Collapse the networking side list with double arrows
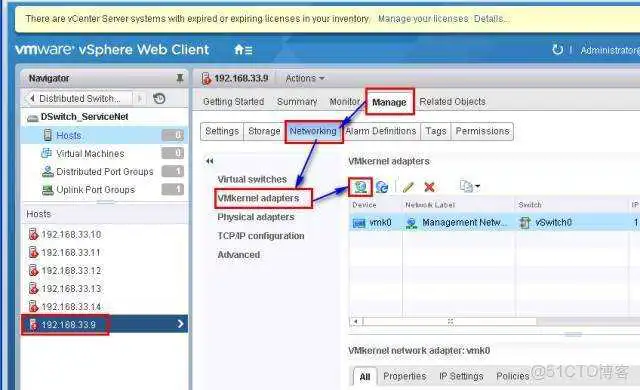Image resolution: width=640 pixels, height=390 pixels. (x=210, y=161)
